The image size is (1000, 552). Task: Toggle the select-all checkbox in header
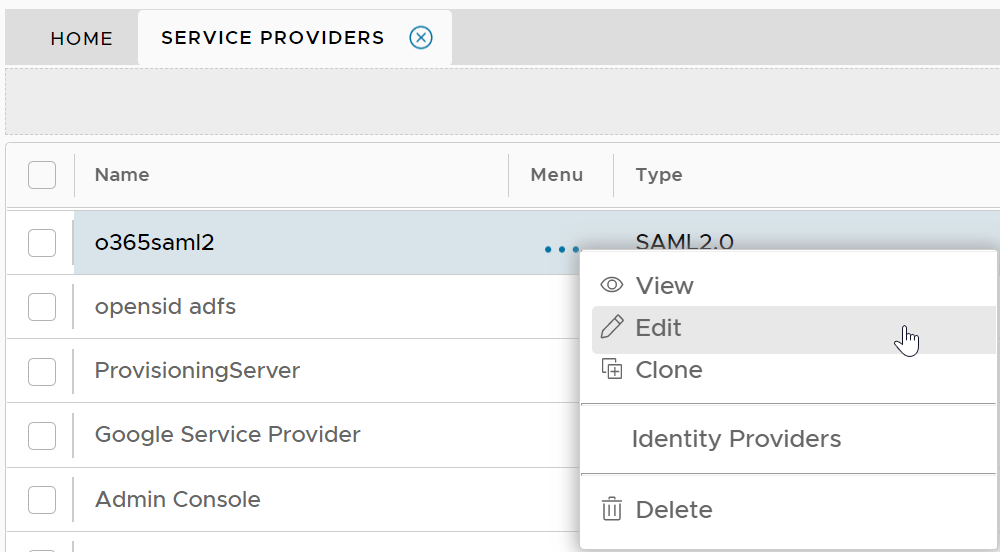pyautogui.click(x=42, y=175)
